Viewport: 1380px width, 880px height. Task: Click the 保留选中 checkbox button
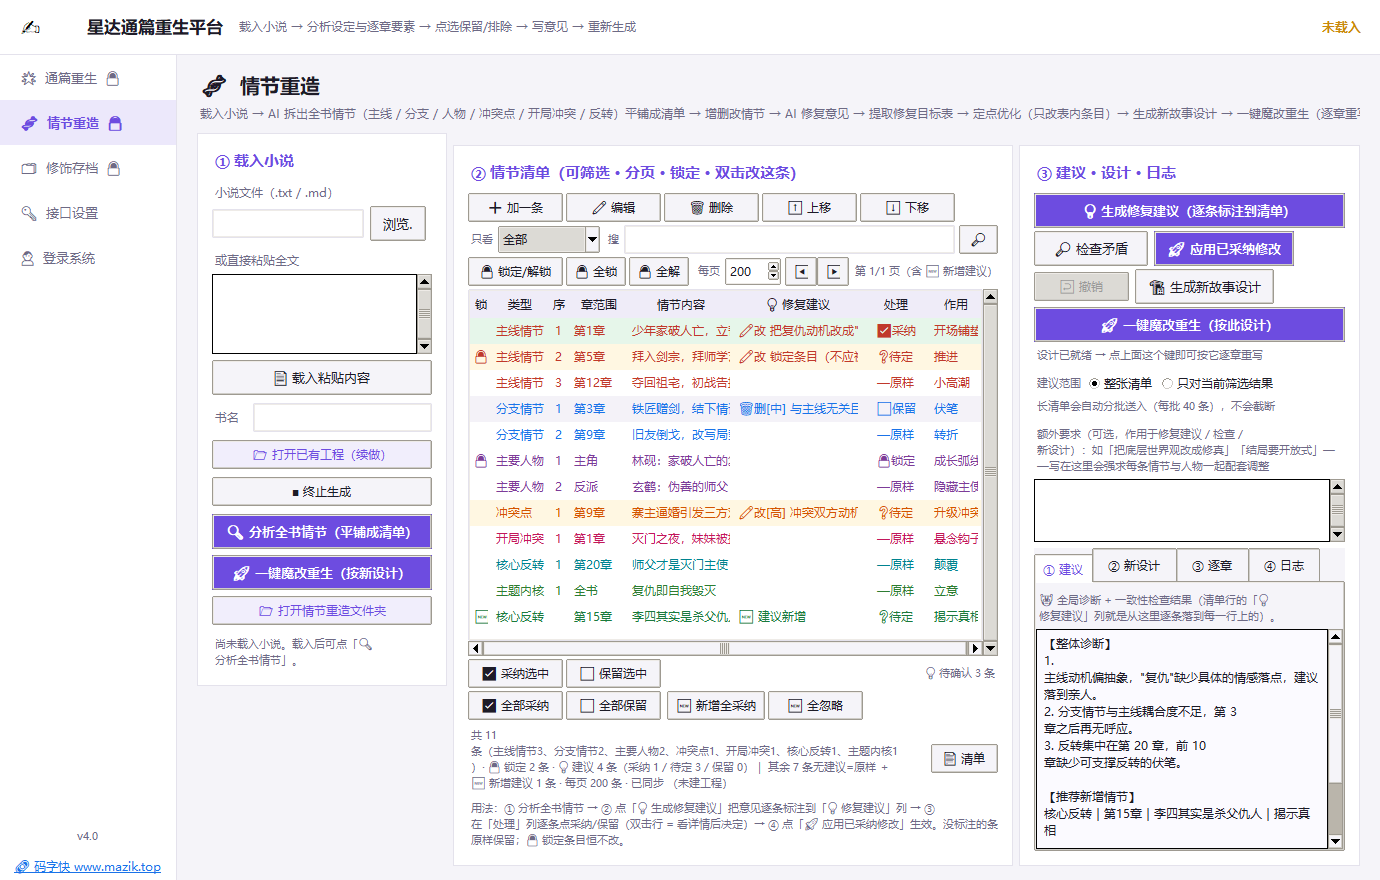pyautogui.click(x=613, y=674)
